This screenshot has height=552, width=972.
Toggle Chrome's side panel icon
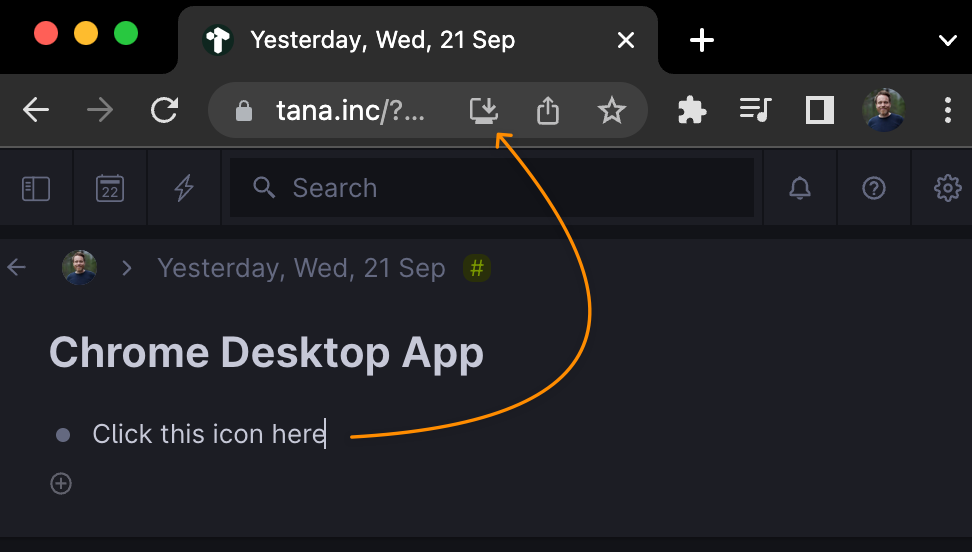(x=820, y=110)
